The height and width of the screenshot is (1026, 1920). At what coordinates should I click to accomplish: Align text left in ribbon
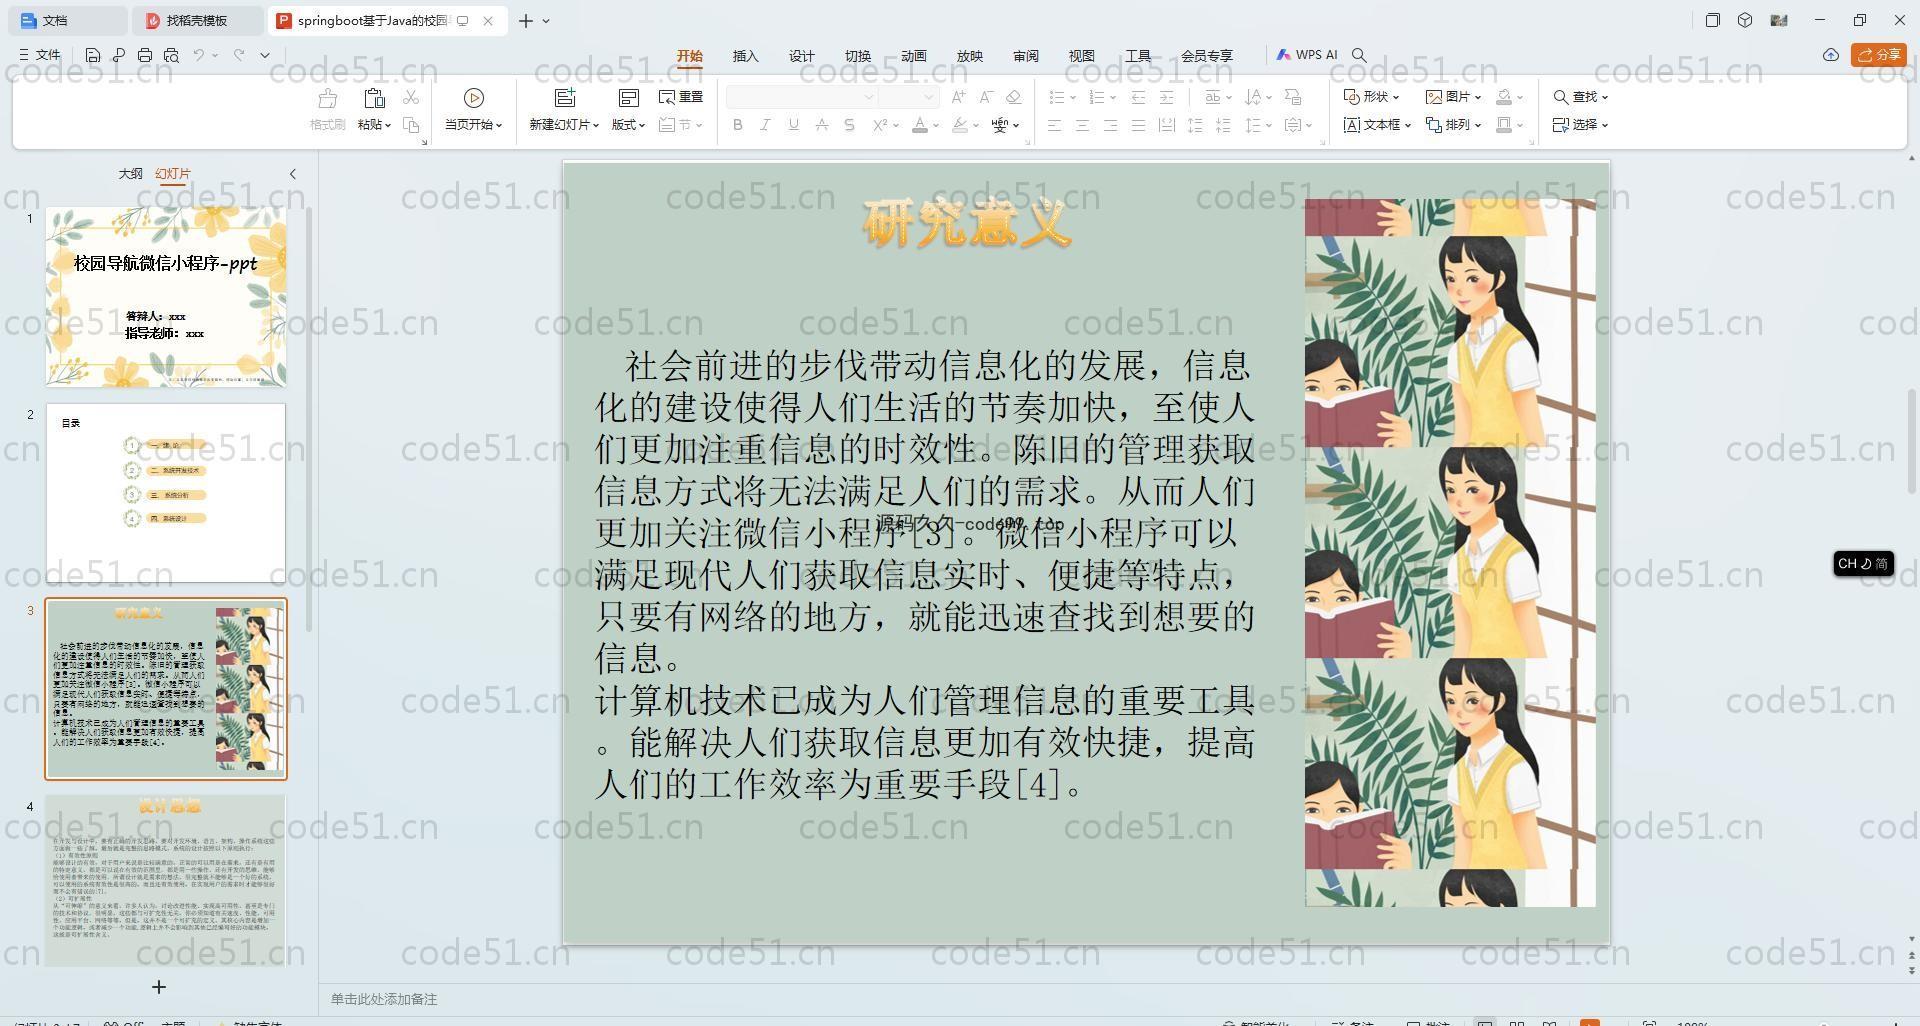tap(1054, 125)
